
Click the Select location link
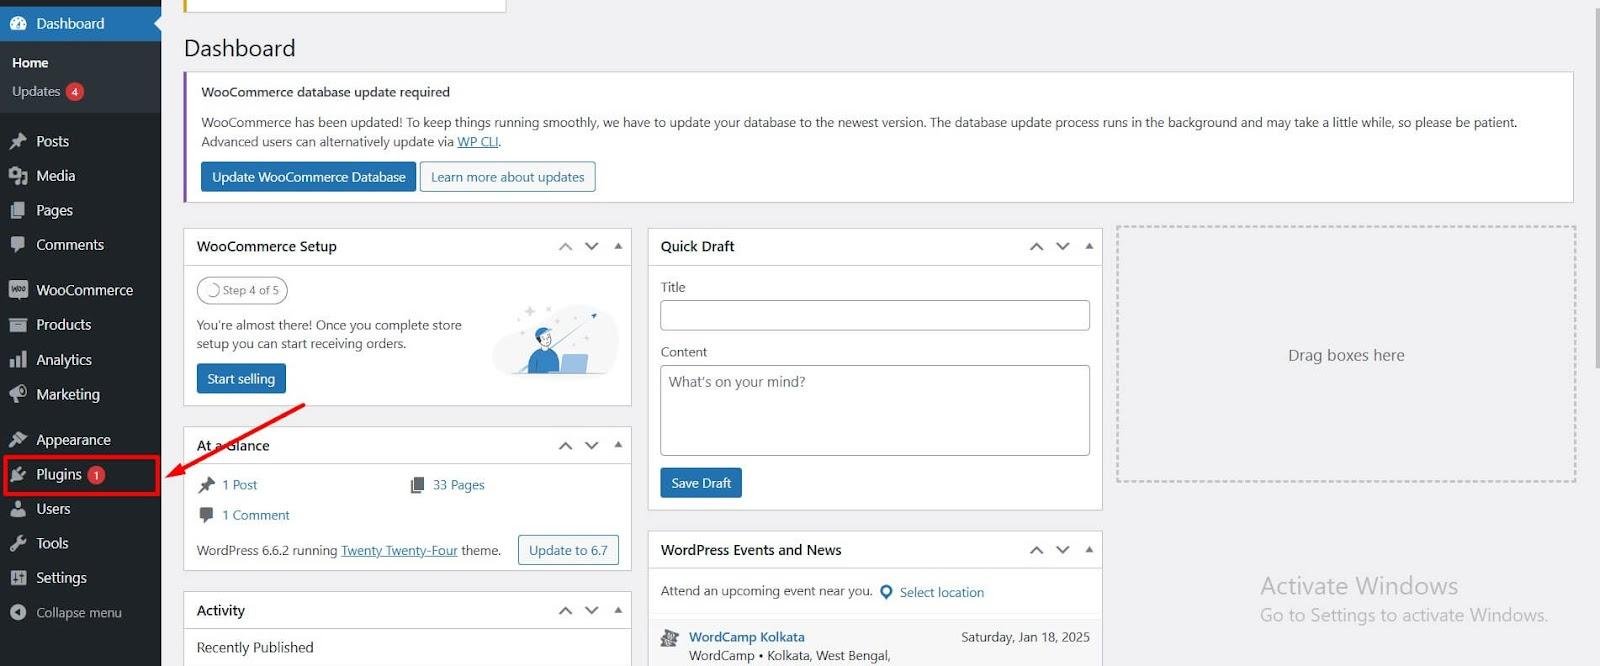pos(942,593)
